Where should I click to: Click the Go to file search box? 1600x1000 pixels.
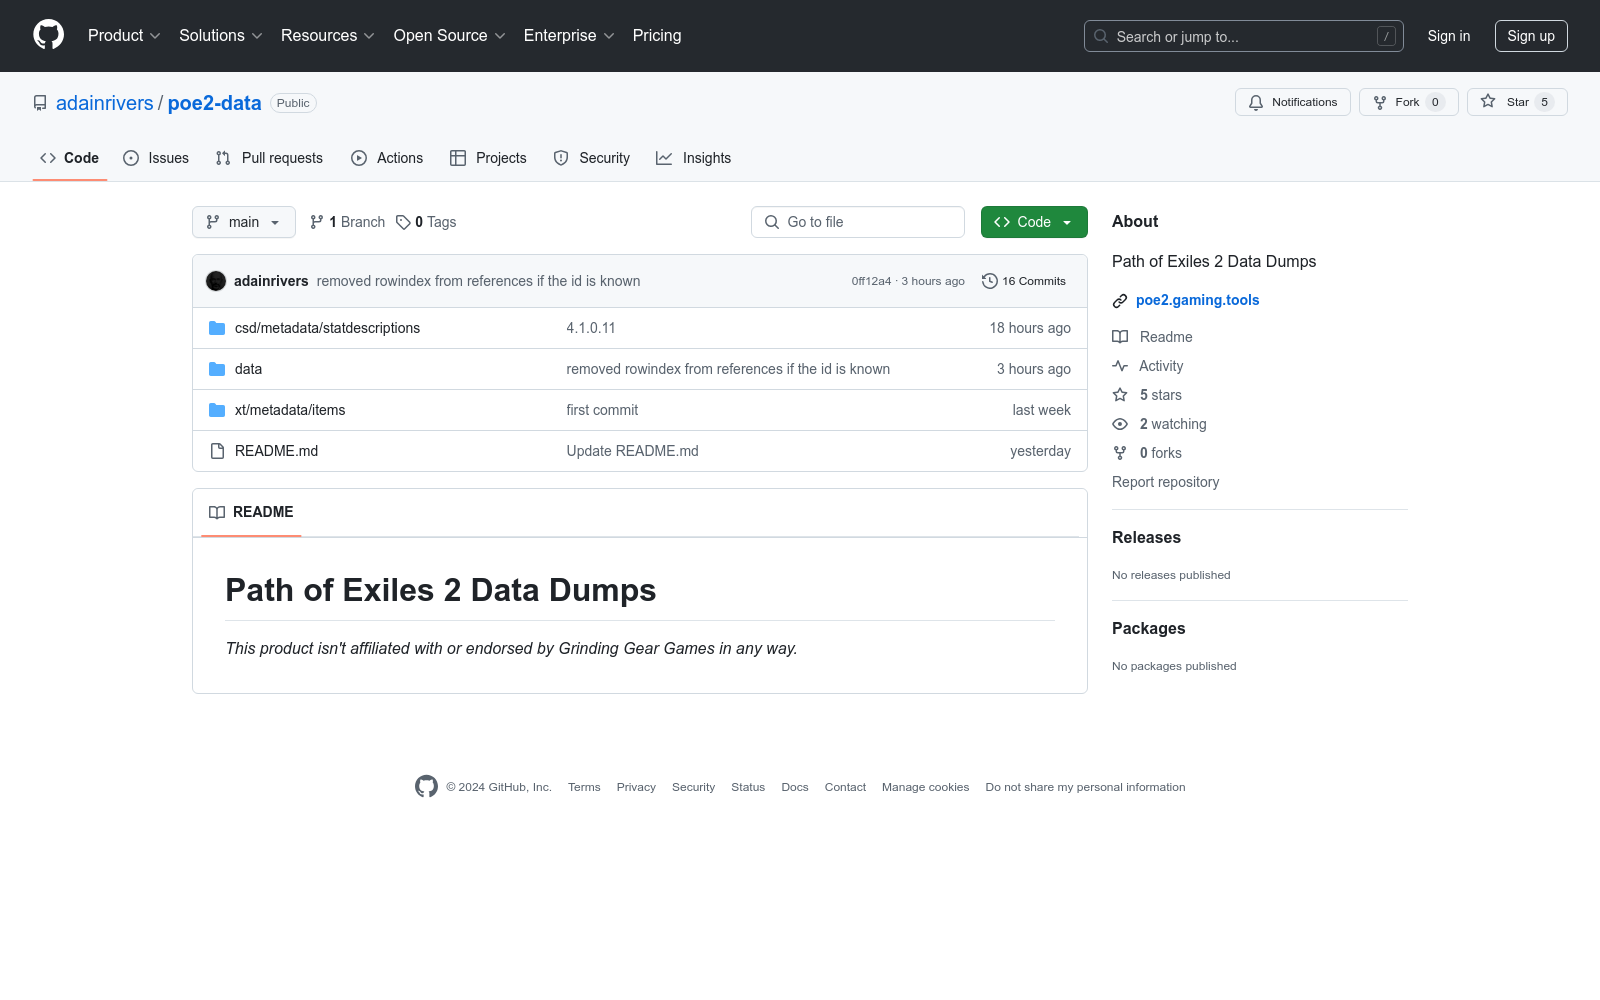coord(858,222)
